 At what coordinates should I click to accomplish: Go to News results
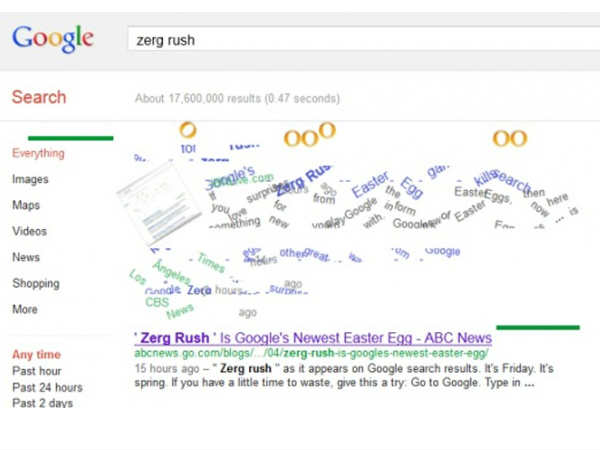click(x=26, y=257)
